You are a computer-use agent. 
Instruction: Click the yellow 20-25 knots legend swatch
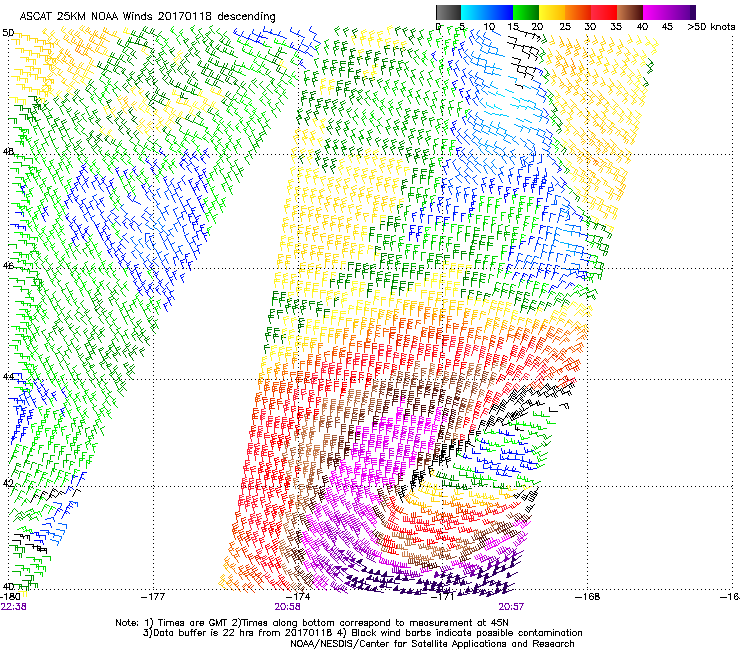click(552, 12)
